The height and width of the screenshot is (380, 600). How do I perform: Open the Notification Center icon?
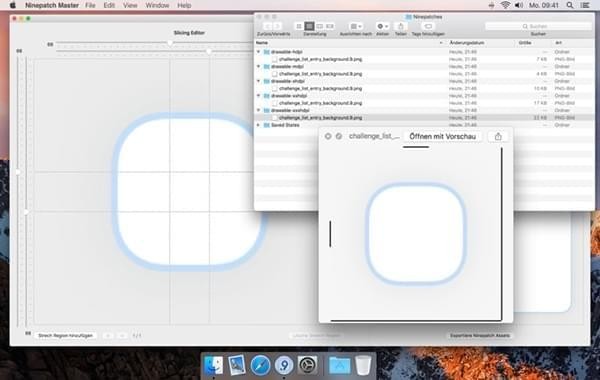(585, 5)
